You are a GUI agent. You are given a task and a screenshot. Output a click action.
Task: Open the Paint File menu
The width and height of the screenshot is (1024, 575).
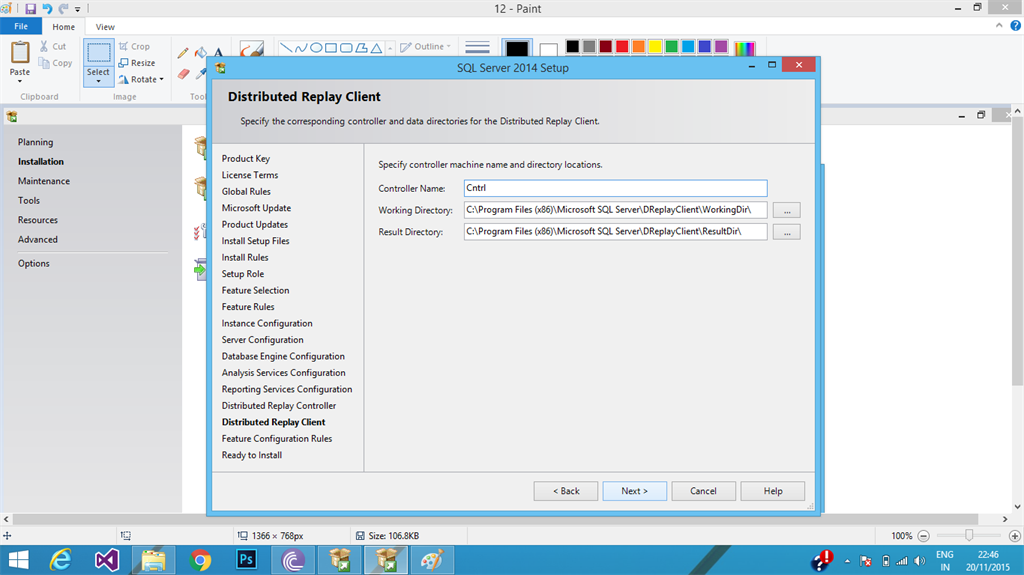[21, 26]
